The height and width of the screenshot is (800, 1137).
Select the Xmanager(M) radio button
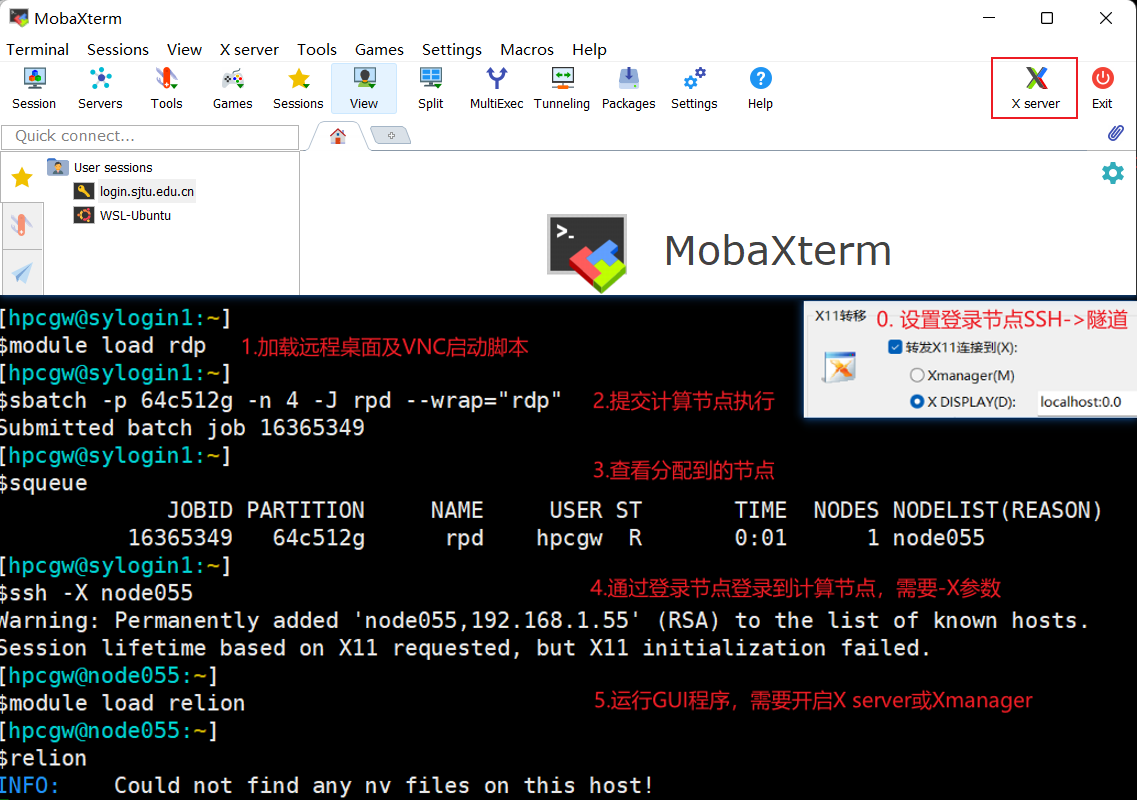pos(917,375)
